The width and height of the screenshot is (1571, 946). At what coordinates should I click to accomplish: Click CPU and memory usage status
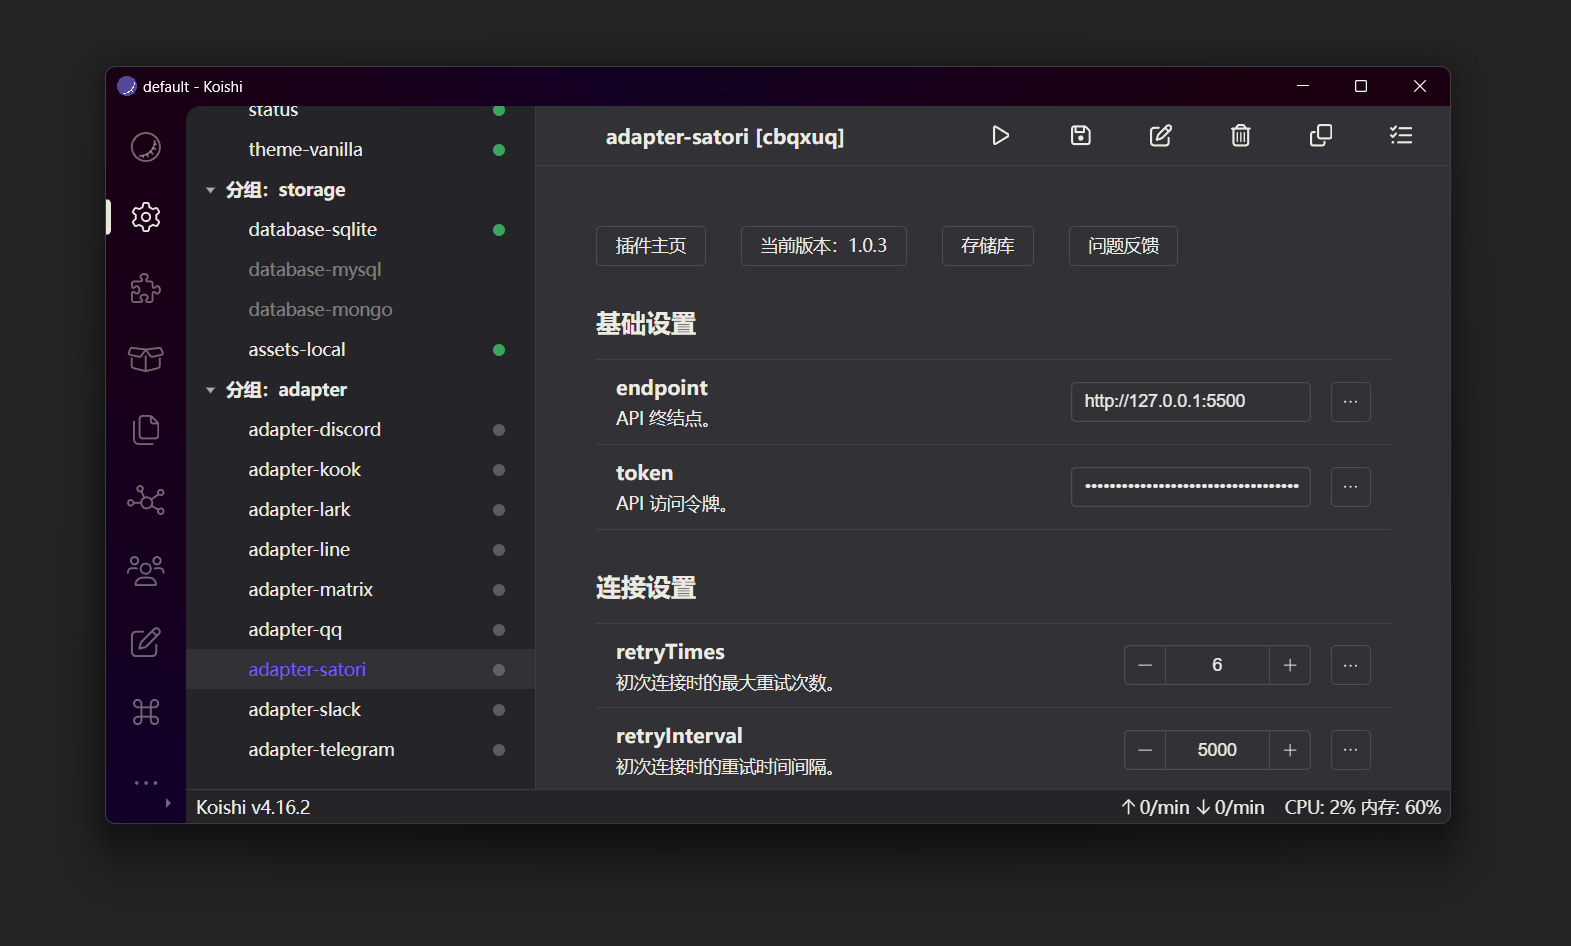[1362, 807]
